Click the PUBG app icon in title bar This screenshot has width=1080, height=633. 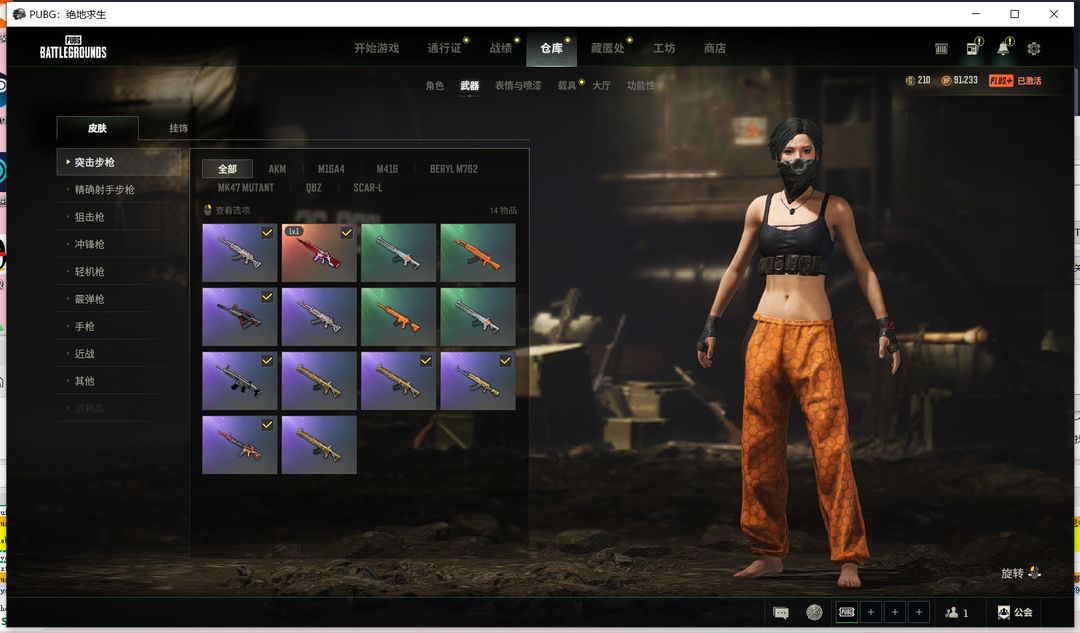(19, 14)
